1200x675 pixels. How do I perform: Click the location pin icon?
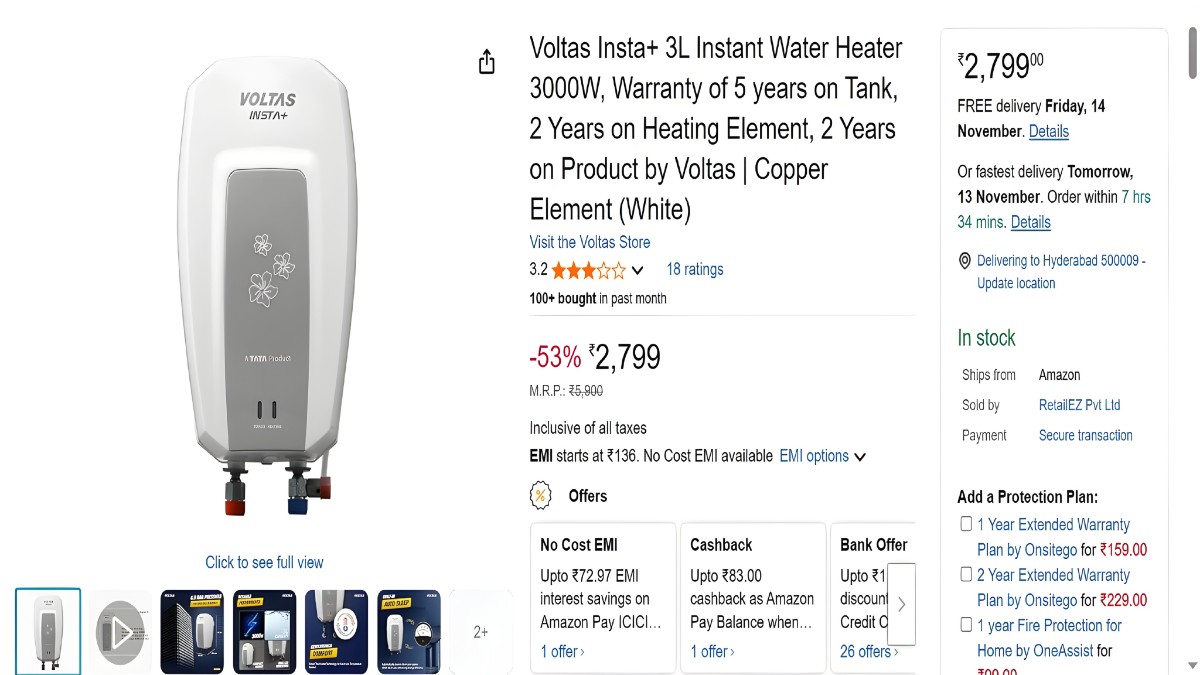point(964,261)
